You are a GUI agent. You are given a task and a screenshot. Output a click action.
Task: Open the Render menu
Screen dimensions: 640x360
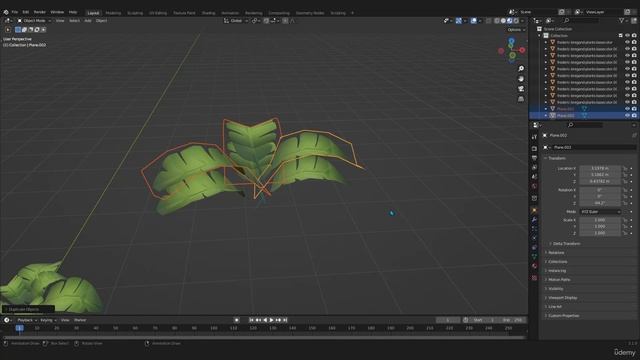click(x=40, y=12)
